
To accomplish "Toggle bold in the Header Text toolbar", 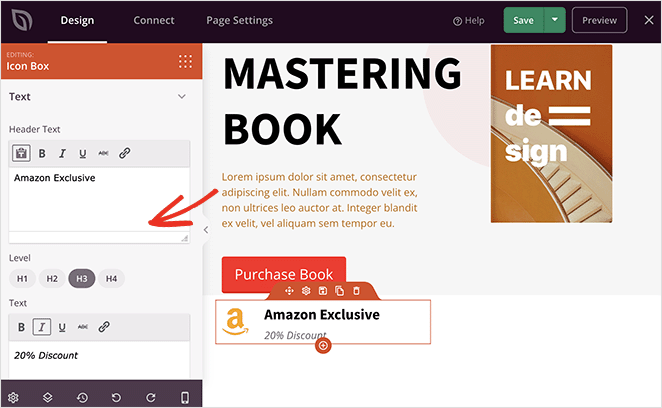I will coord(42,153).
